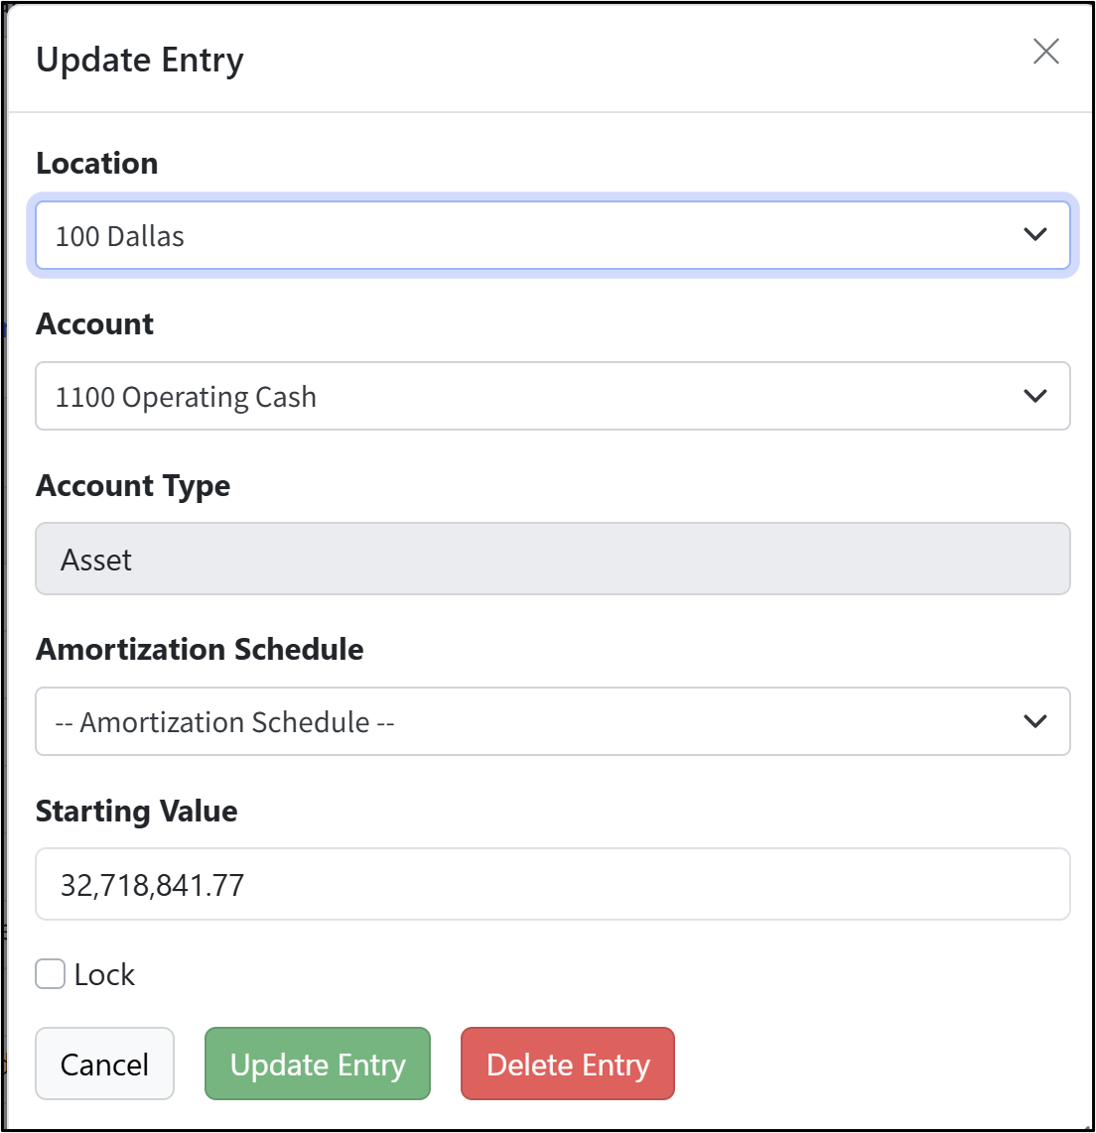Screen dimensions: 1096x1133
Task: Click the Amortization Schedule heading label
Action: pos(199,649)
